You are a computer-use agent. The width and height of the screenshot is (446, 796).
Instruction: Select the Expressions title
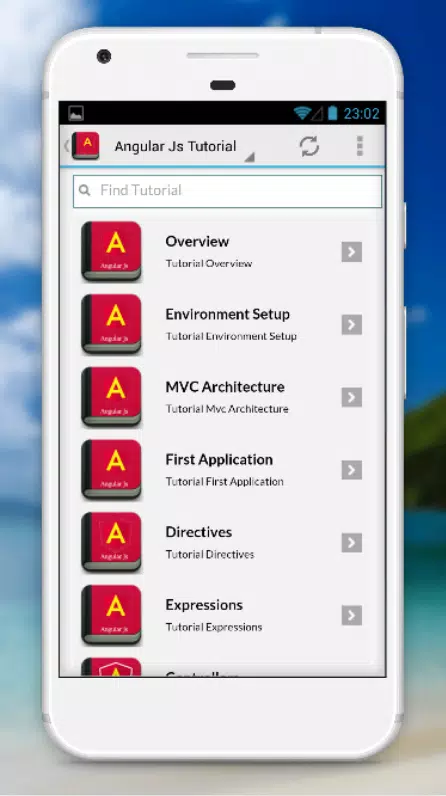[x=204, y=605]
